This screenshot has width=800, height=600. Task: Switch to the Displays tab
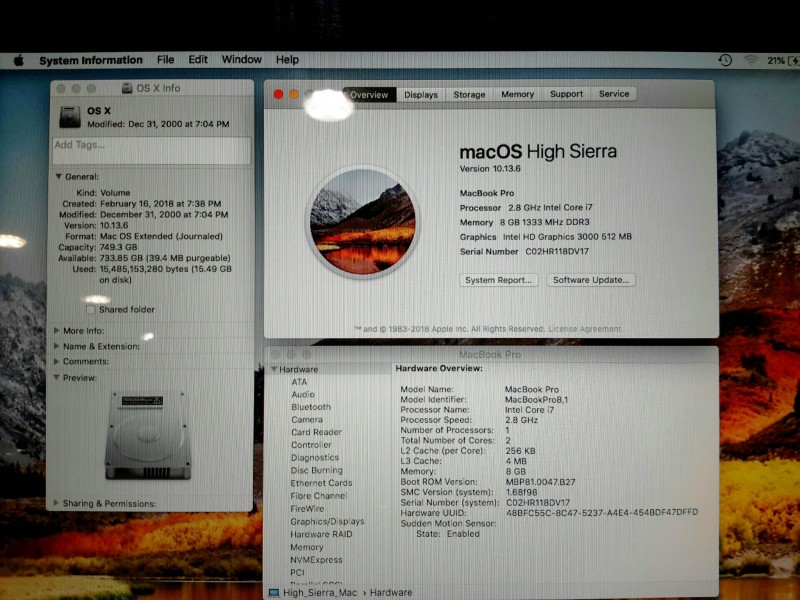pyautogui.click(x=421, y=95)
